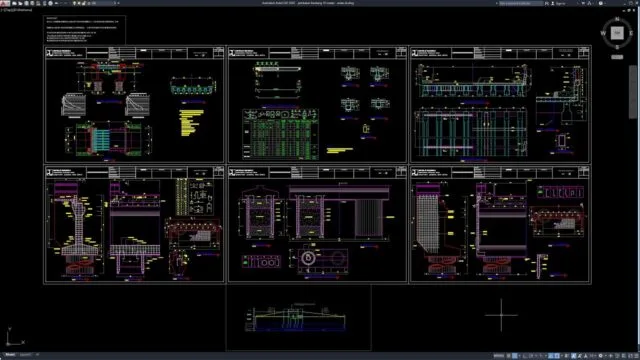
Task: Click the TOP face of the ViewCube
Action: tap(617, 33)
